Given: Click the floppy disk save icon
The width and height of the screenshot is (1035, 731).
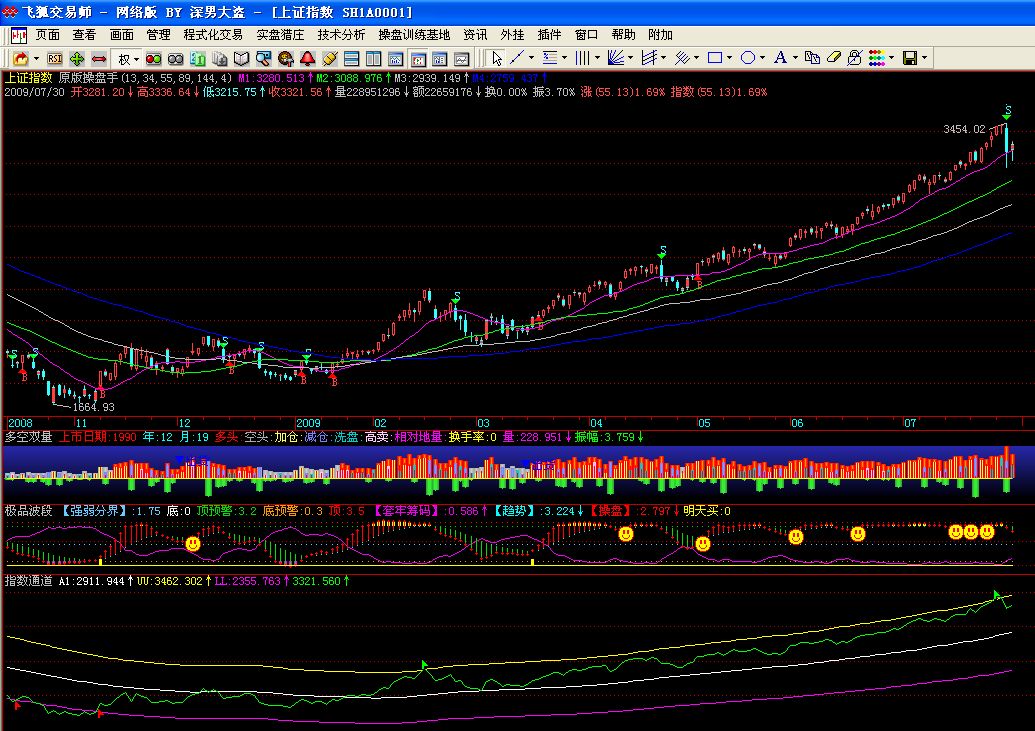Looking at the screenshot, I should click(910, 58).
